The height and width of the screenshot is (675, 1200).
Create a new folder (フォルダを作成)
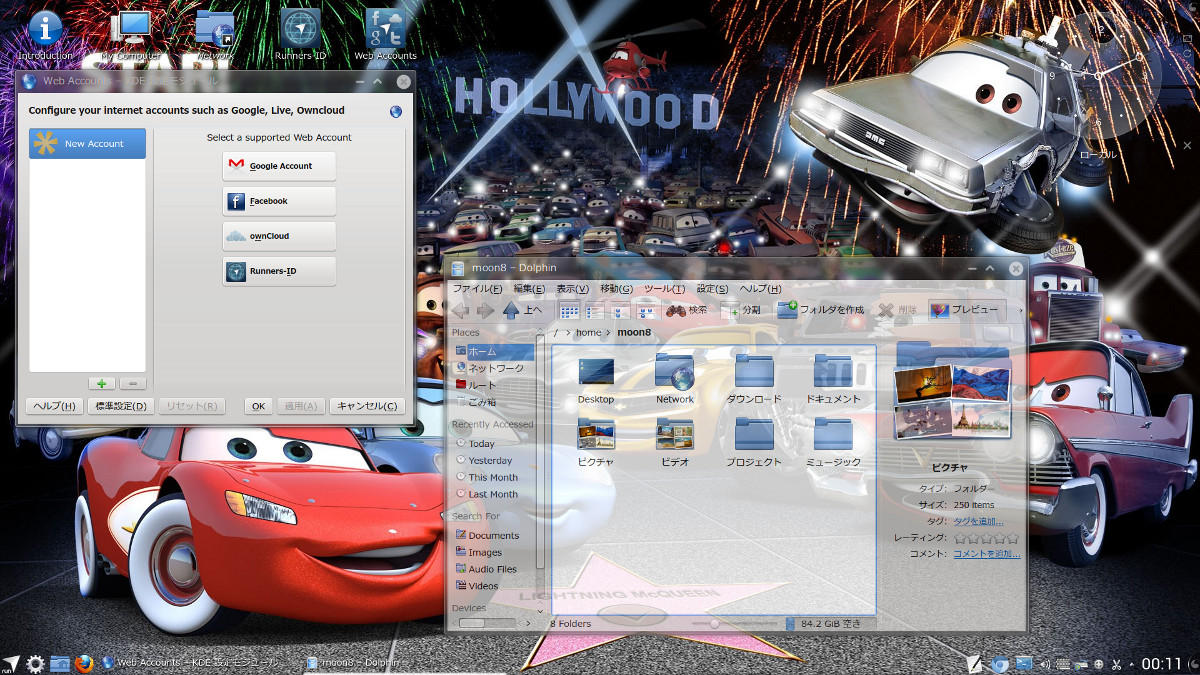[x=821, y=310]
